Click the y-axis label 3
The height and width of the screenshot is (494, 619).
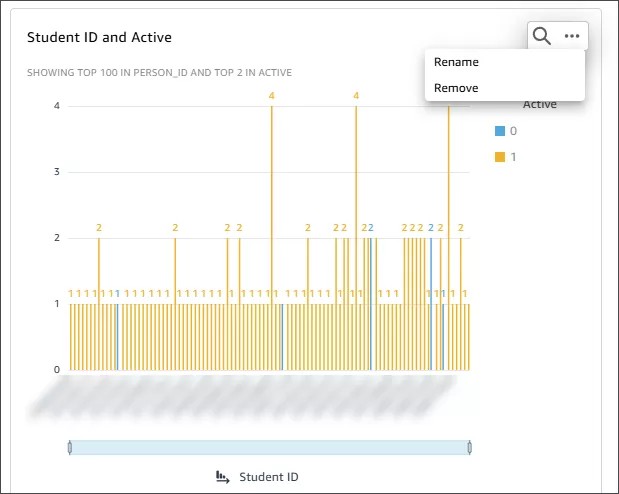coord(56,172)
